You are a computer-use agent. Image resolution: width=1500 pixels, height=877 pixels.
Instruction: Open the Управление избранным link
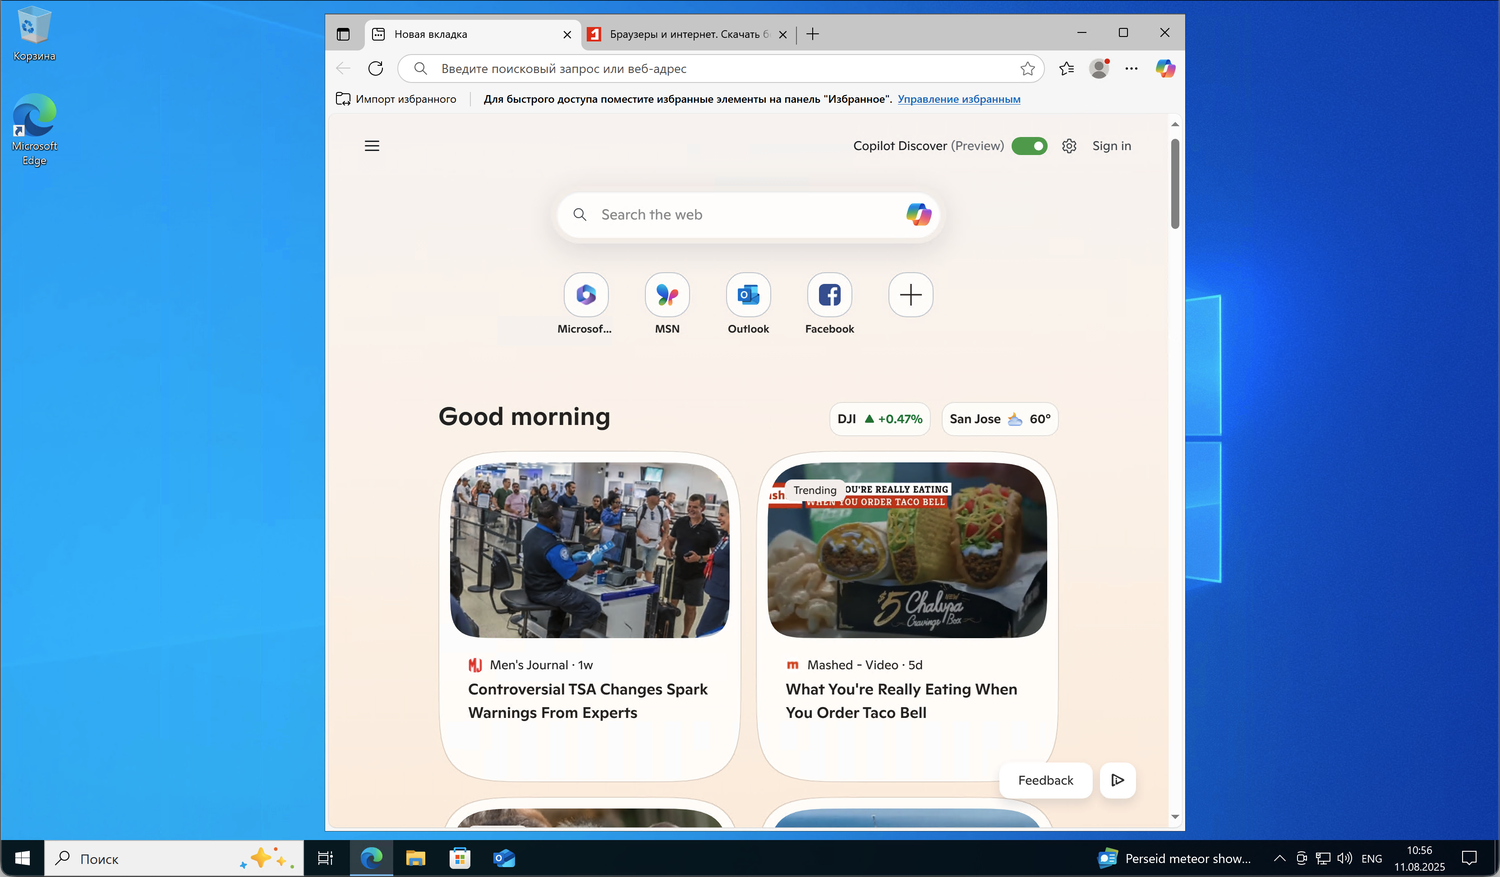coord(959,99)
